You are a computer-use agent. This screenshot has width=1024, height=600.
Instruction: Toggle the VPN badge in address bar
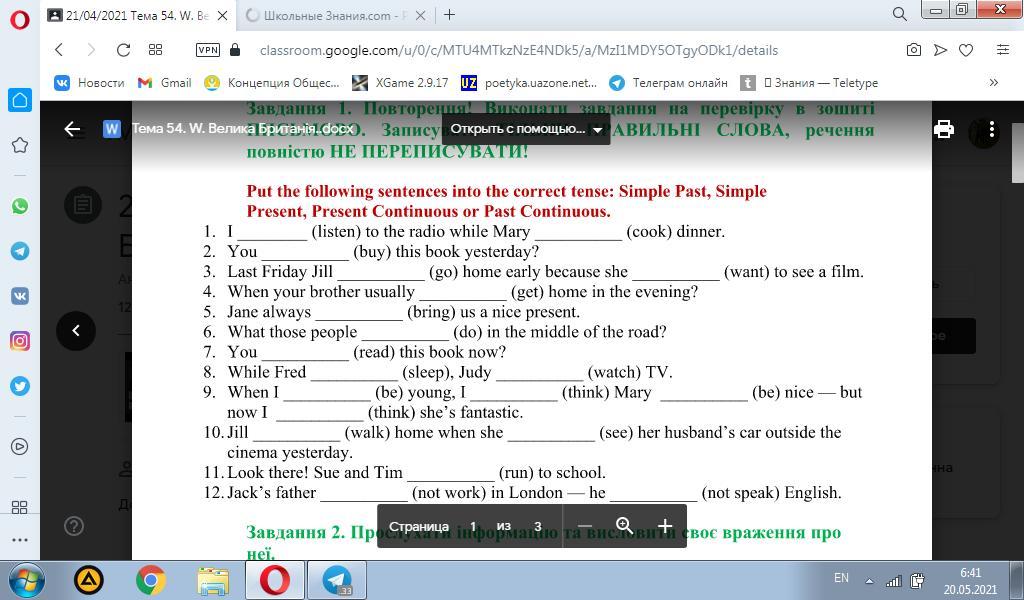point(208,50)
